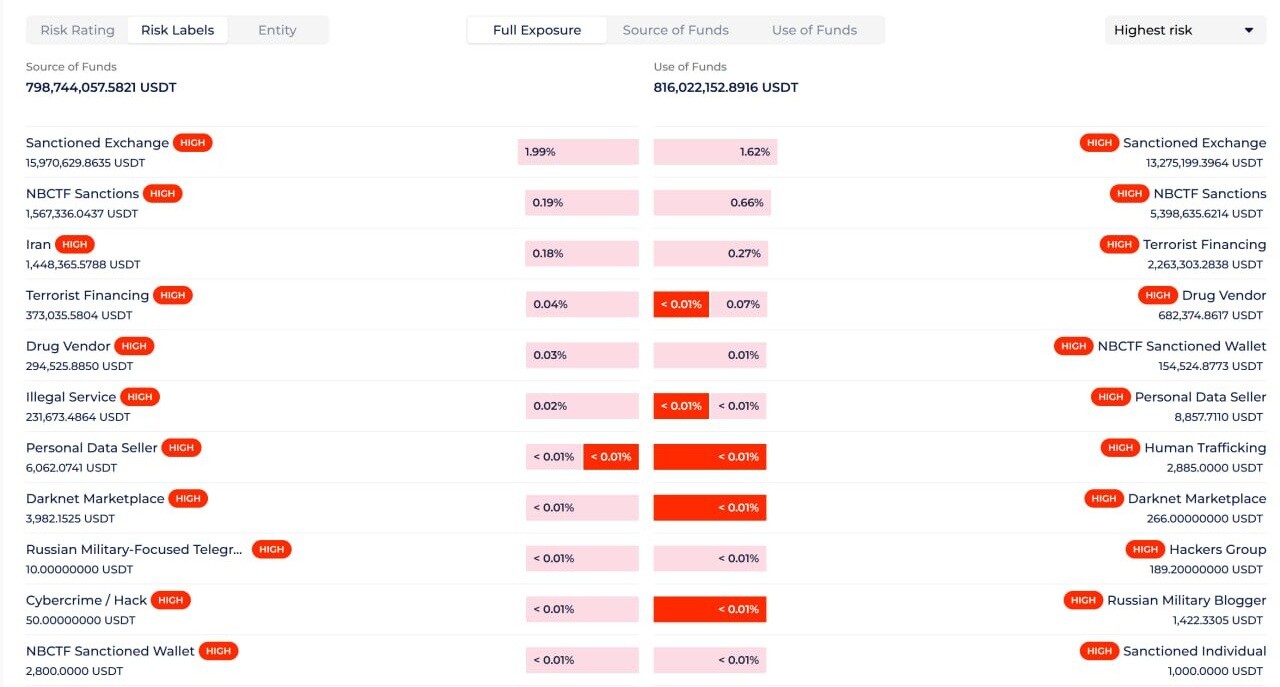
Task: Click the dropdown arrow beside Highest risk
Action: [1249, 30]
